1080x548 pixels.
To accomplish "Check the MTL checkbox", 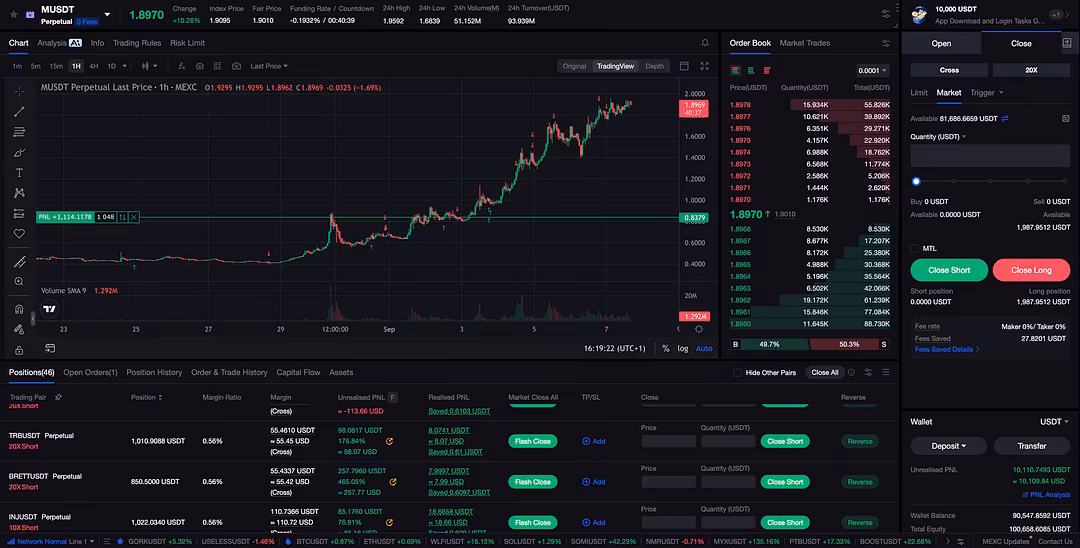I will (x=915, y=248).
